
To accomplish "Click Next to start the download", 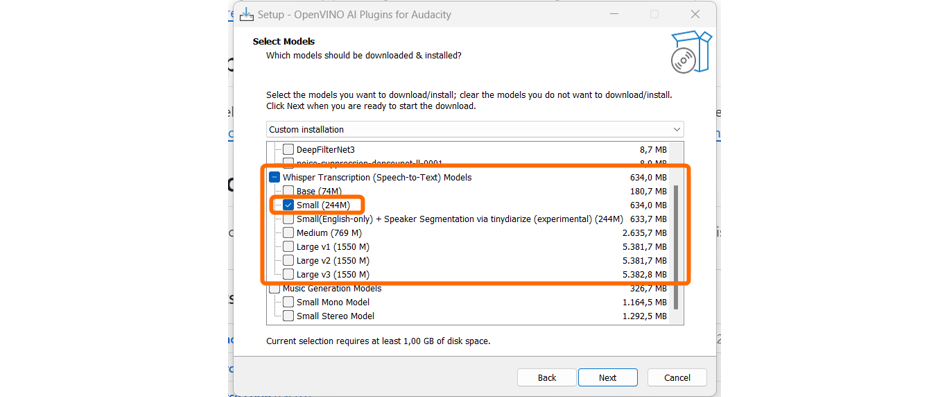I will click(608, 378).
